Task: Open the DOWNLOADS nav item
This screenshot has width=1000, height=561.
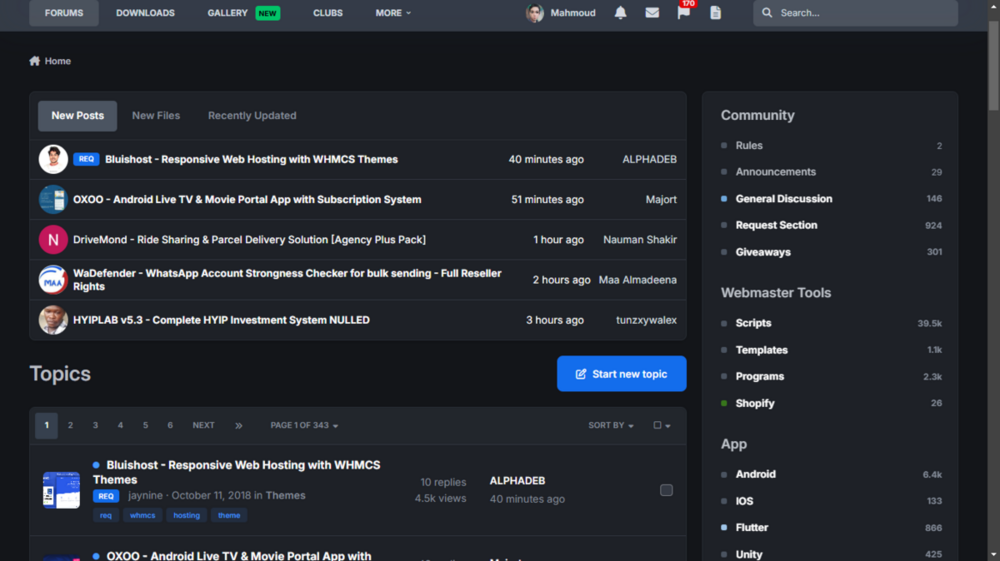Action: 145,13
